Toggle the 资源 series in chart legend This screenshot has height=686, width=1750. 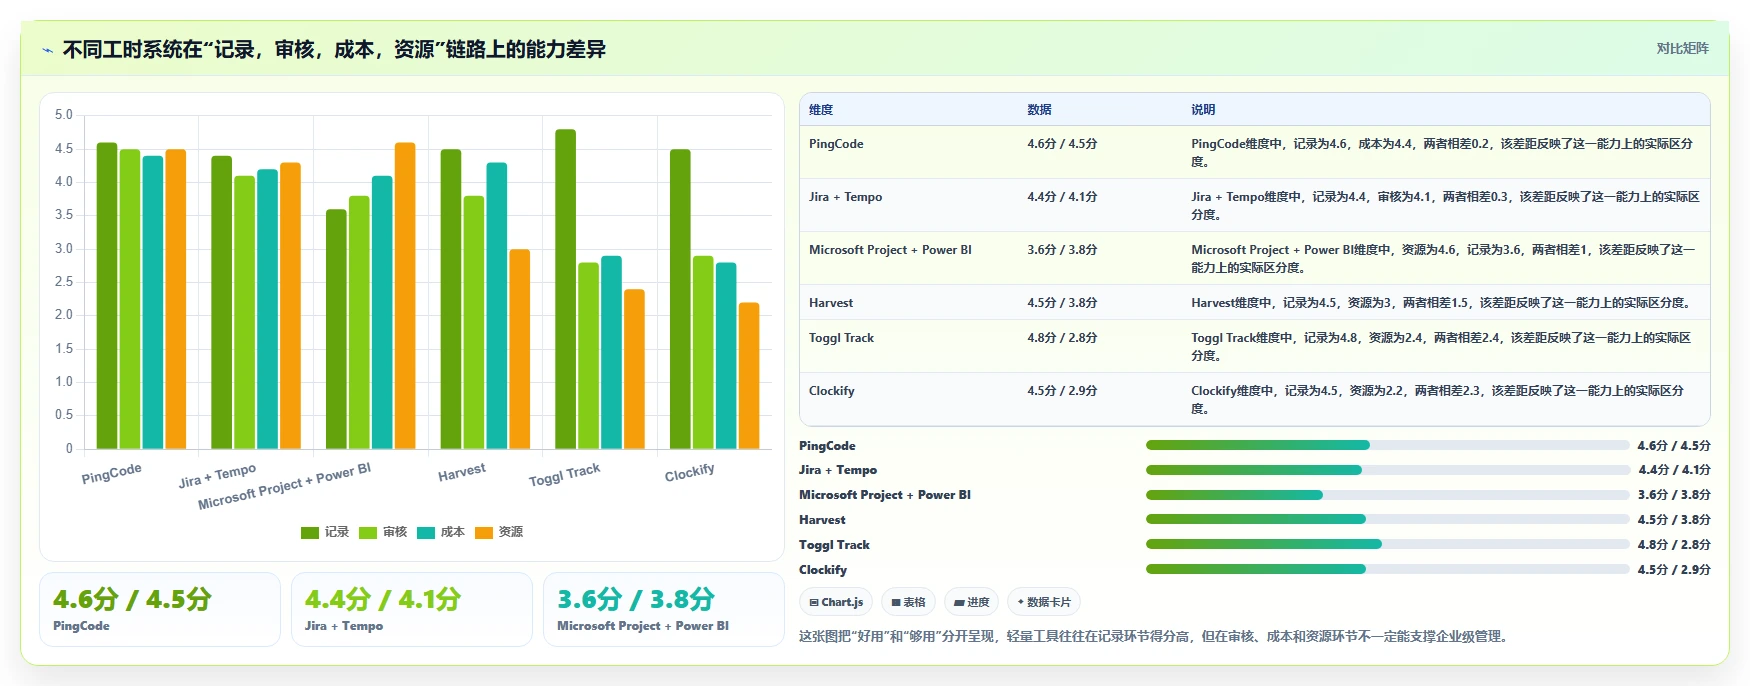pyautogui.click(x=499, y=532)
